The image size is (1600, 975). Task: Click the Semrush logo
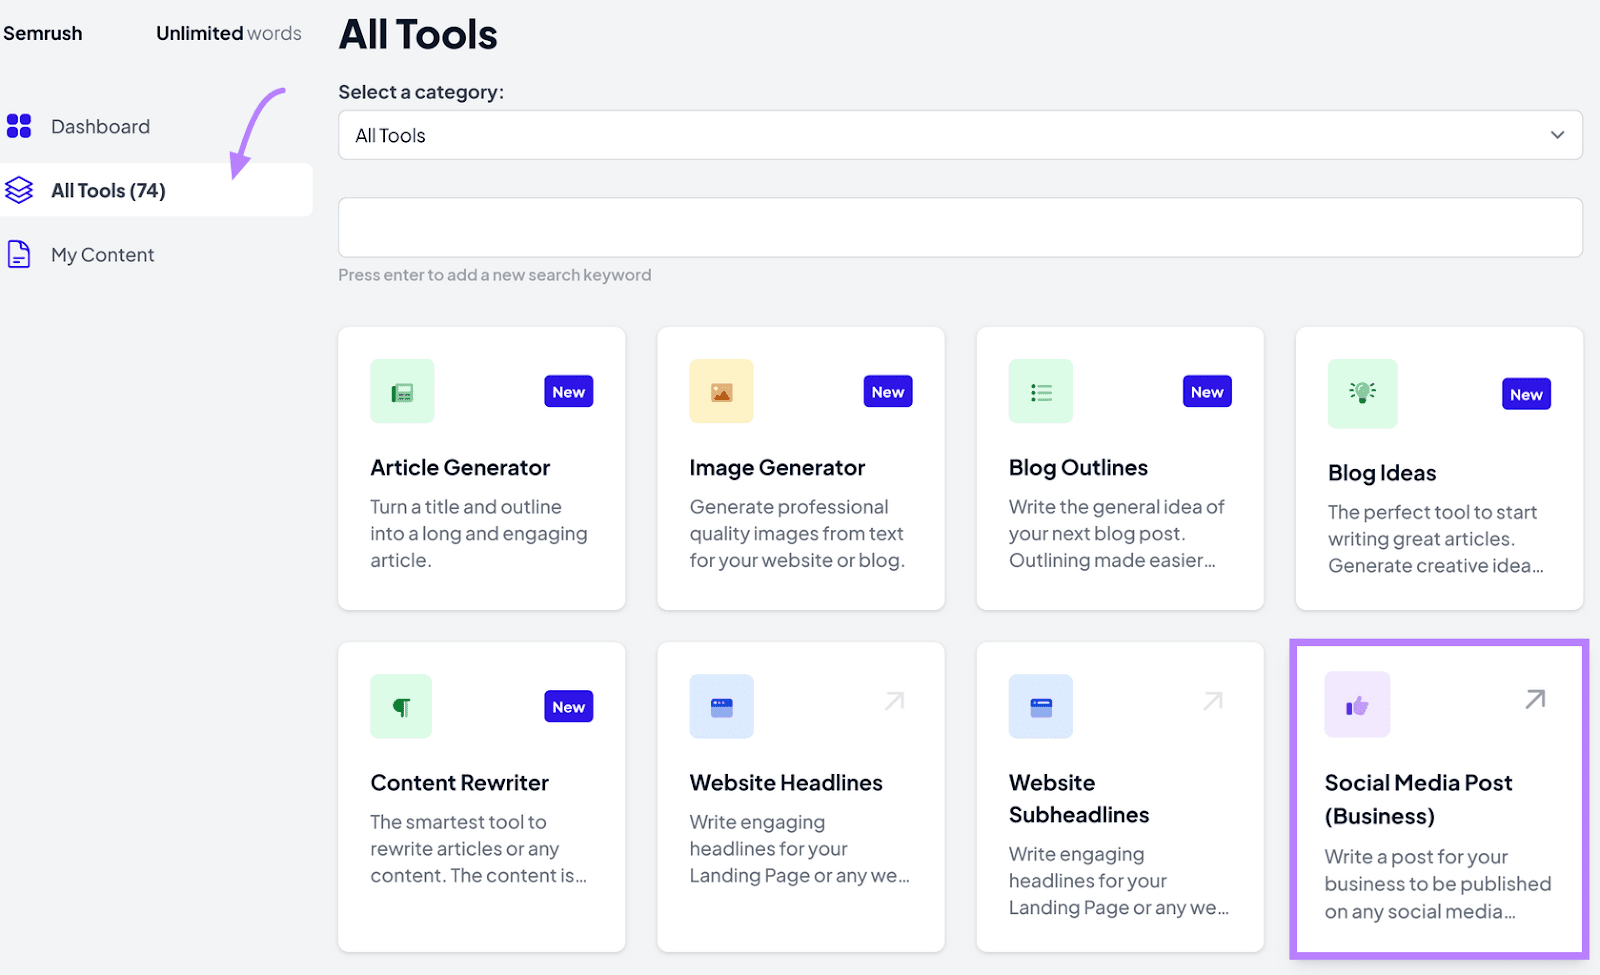click(43, 32)
